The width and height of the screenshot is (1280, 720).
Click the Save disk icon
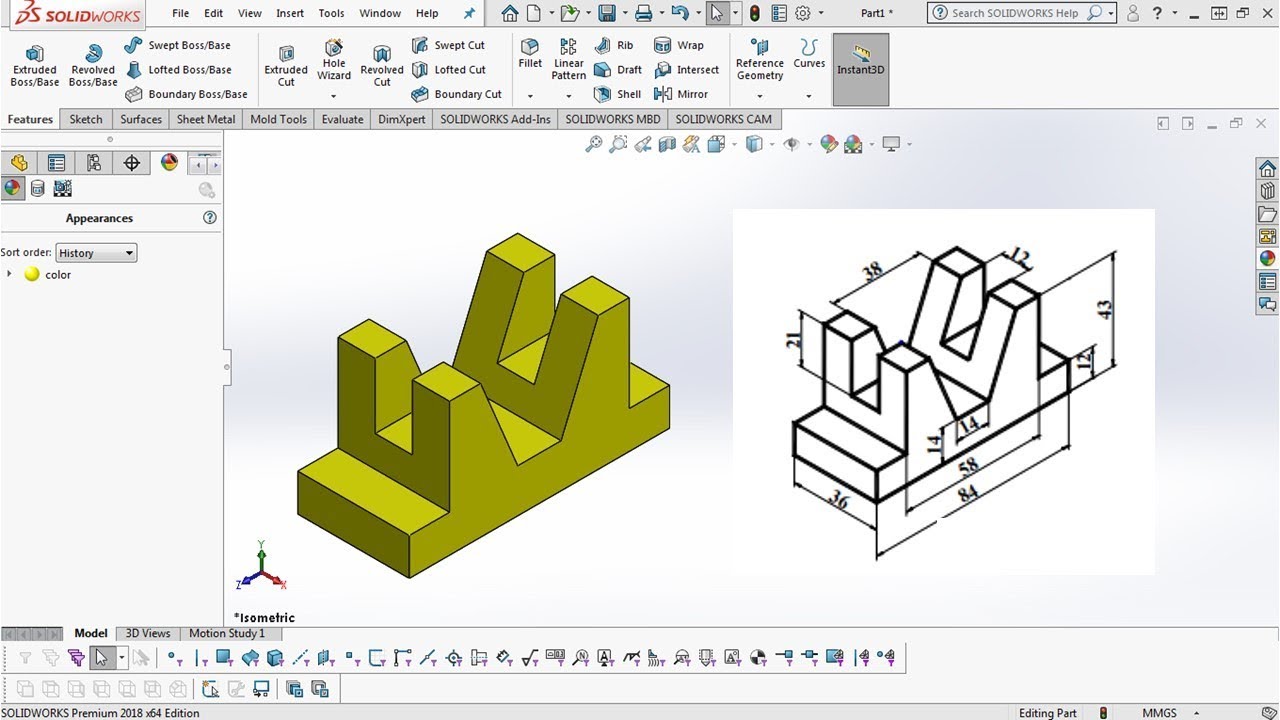(x=606, y=14)
